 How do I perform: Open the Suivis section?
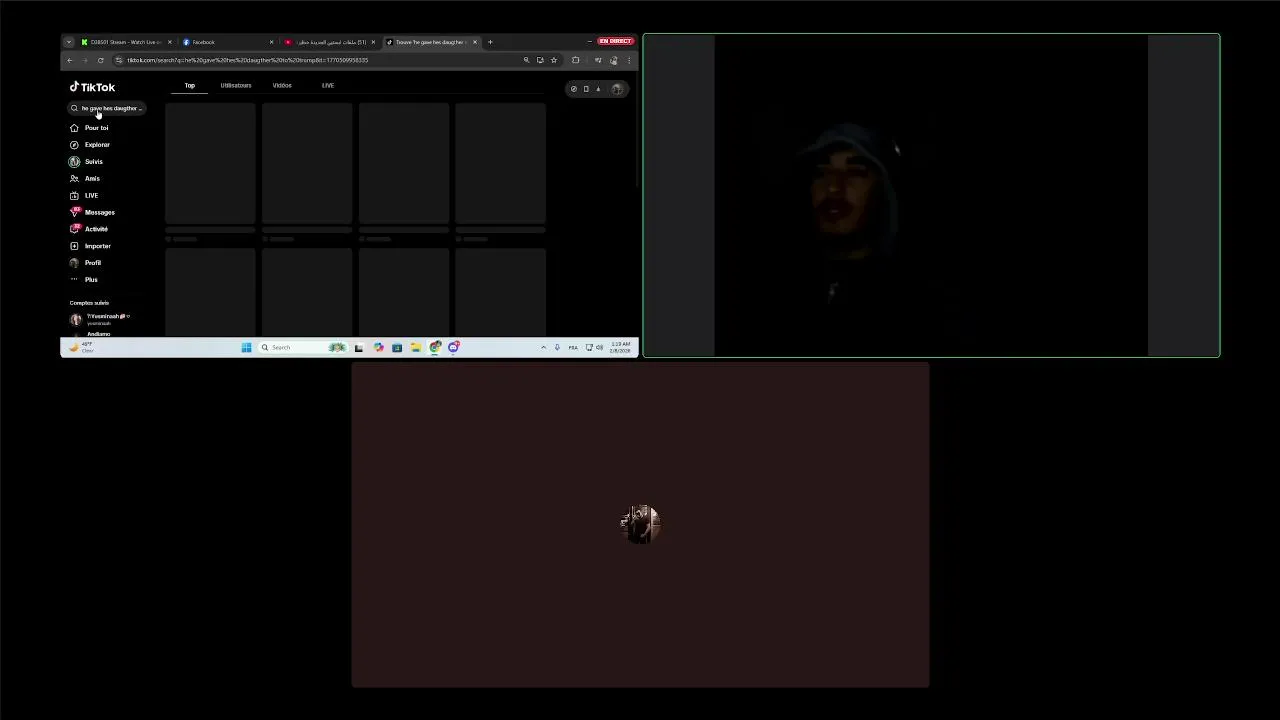[86, 162]
